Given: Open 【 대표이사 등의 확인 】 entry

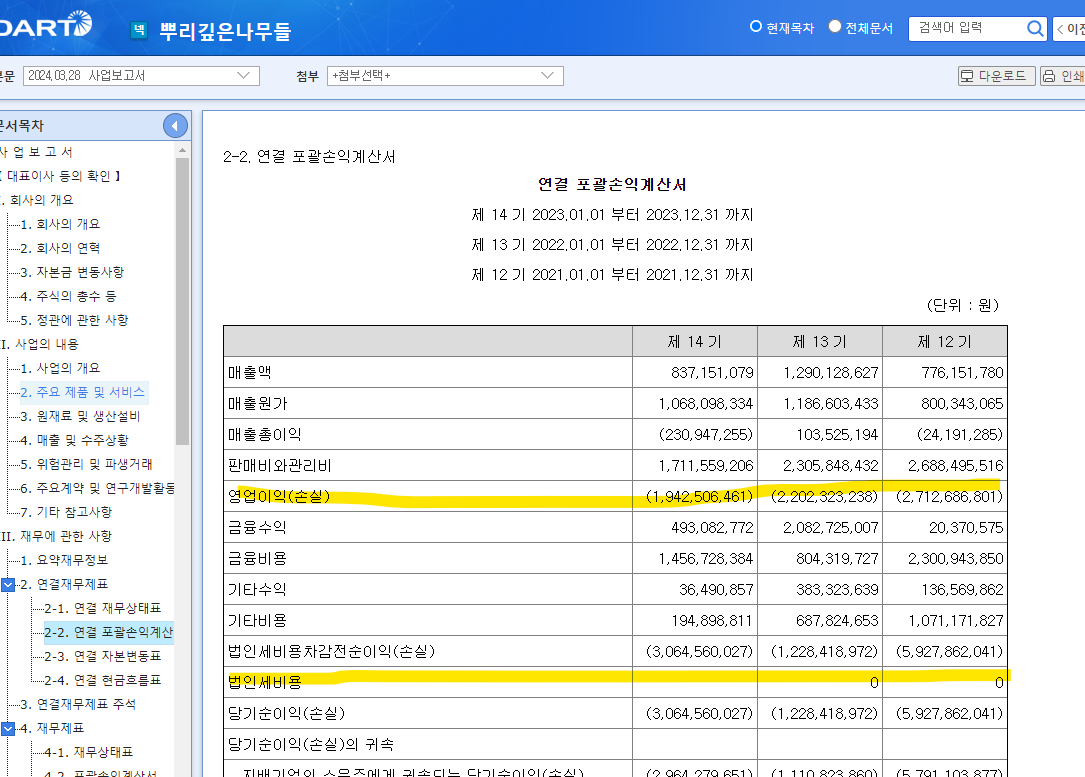Looking at the screenshot, I should pyautogui.click(x=61, y=176).
